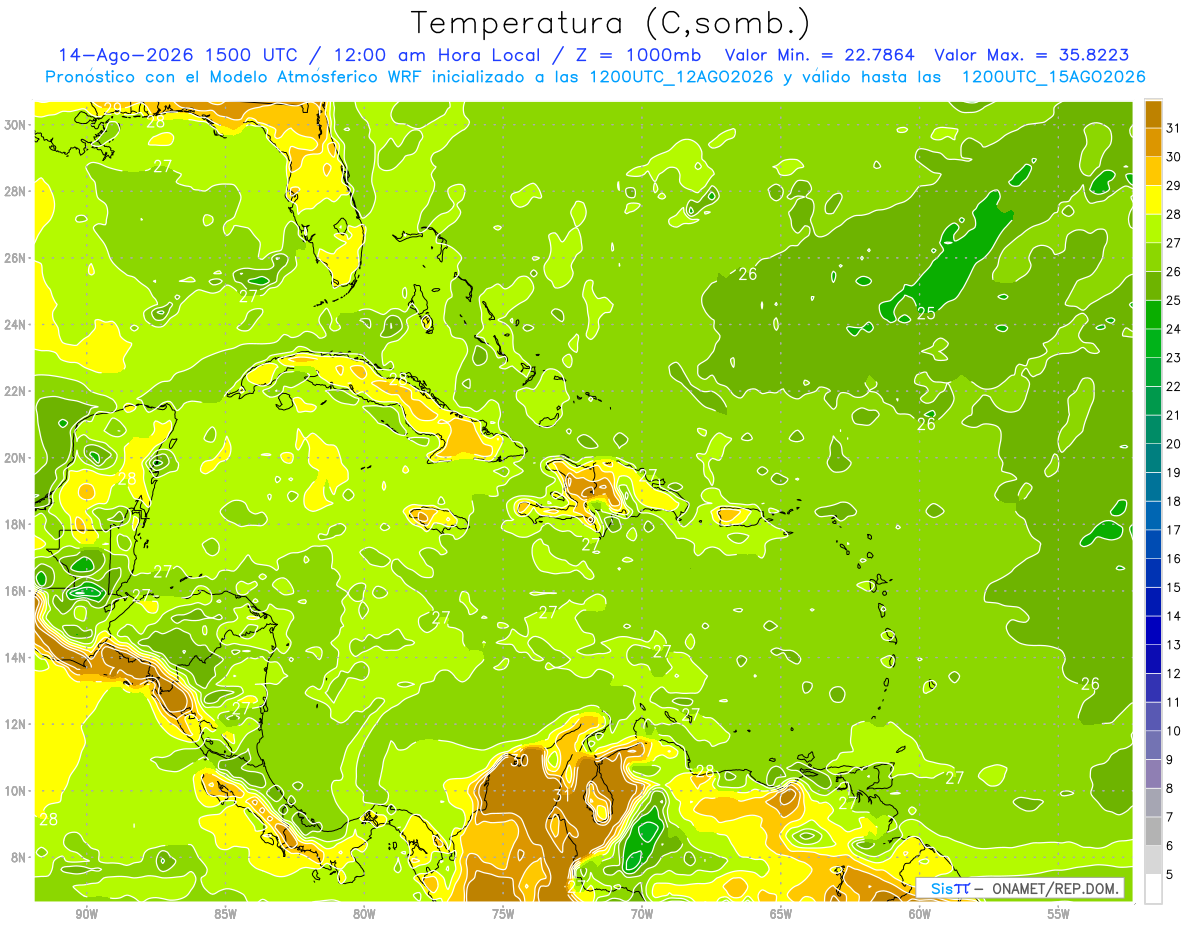Image resolution: width=1200 pixels, height=927 pixels.
Task: Pick the dark blue swatch between 13 and 14
Action: tap(1153, 630)
